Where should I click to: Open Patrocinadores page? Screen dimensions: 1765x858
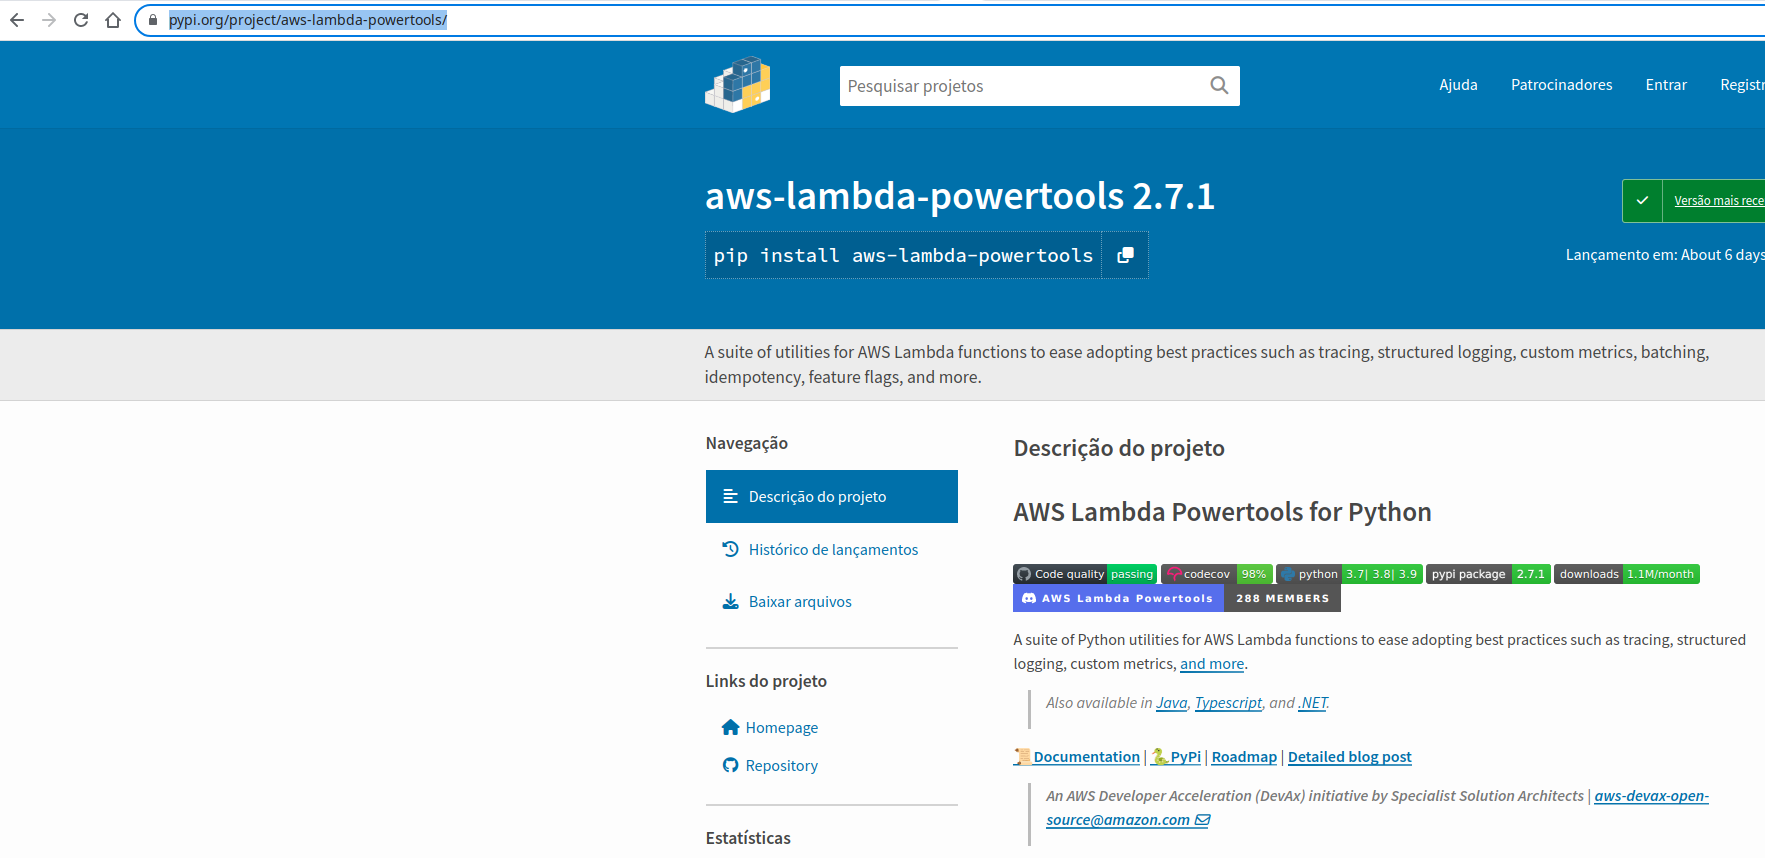(1561, 85)
